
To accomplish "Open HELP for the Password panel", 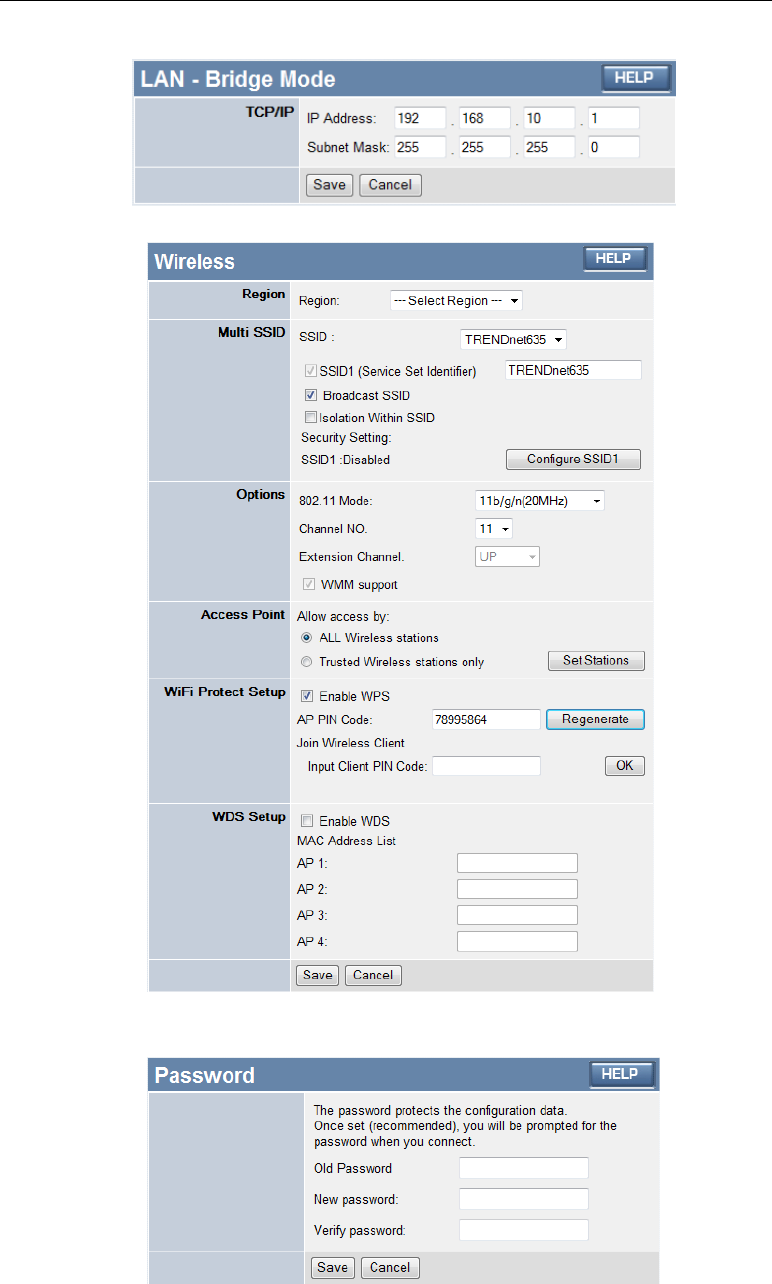I will coord(620,1074).
